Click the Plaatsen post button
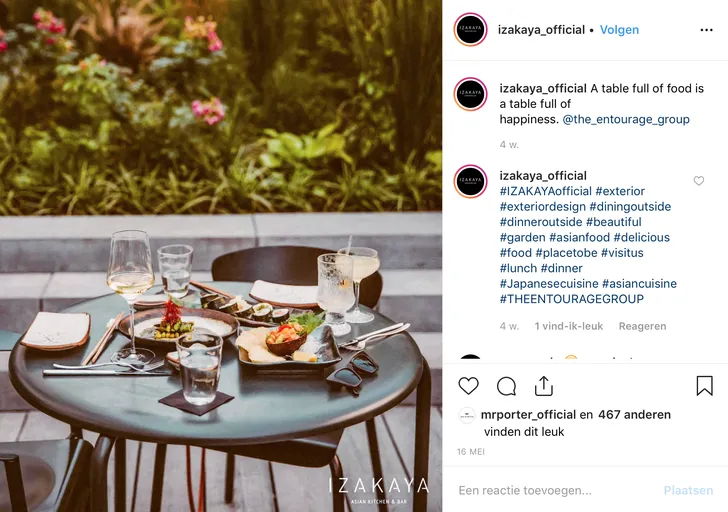Screen dimensions: 728x512 tap(688, 490)
